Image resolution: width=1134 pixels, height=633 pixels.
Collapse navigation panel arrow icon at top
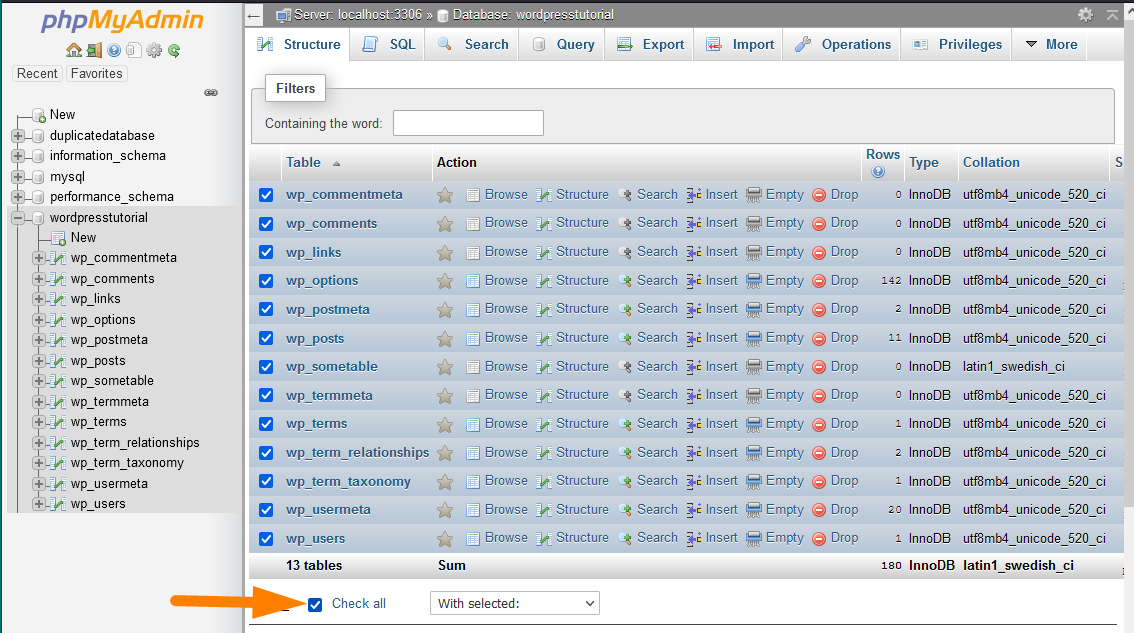pos(253,14)
